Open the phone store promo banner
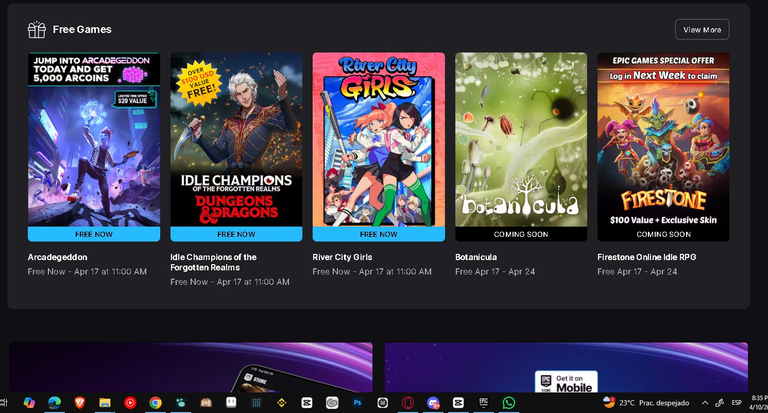 coord(191,367)
